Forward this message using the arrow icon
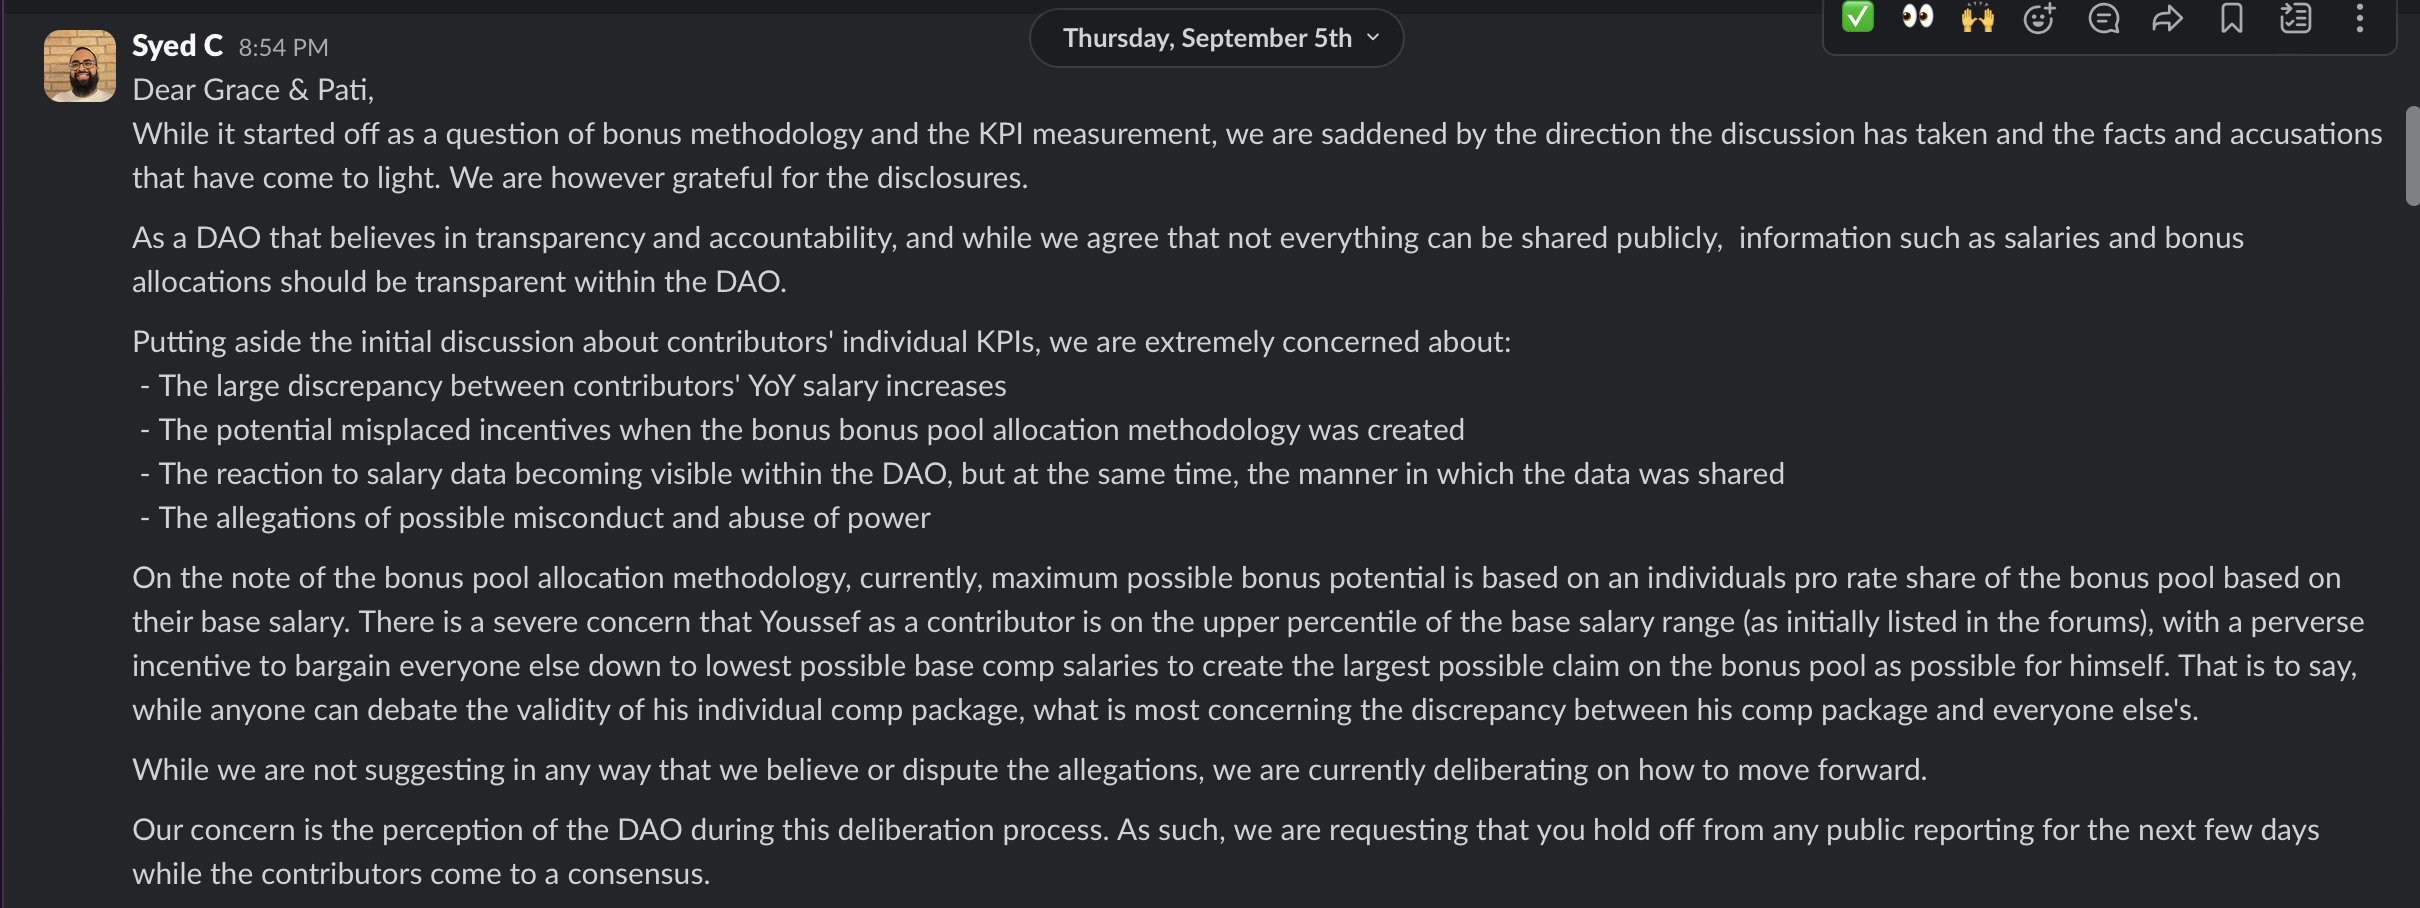The width and height of the screenshot is (2420, 908). coord(2167,18)
